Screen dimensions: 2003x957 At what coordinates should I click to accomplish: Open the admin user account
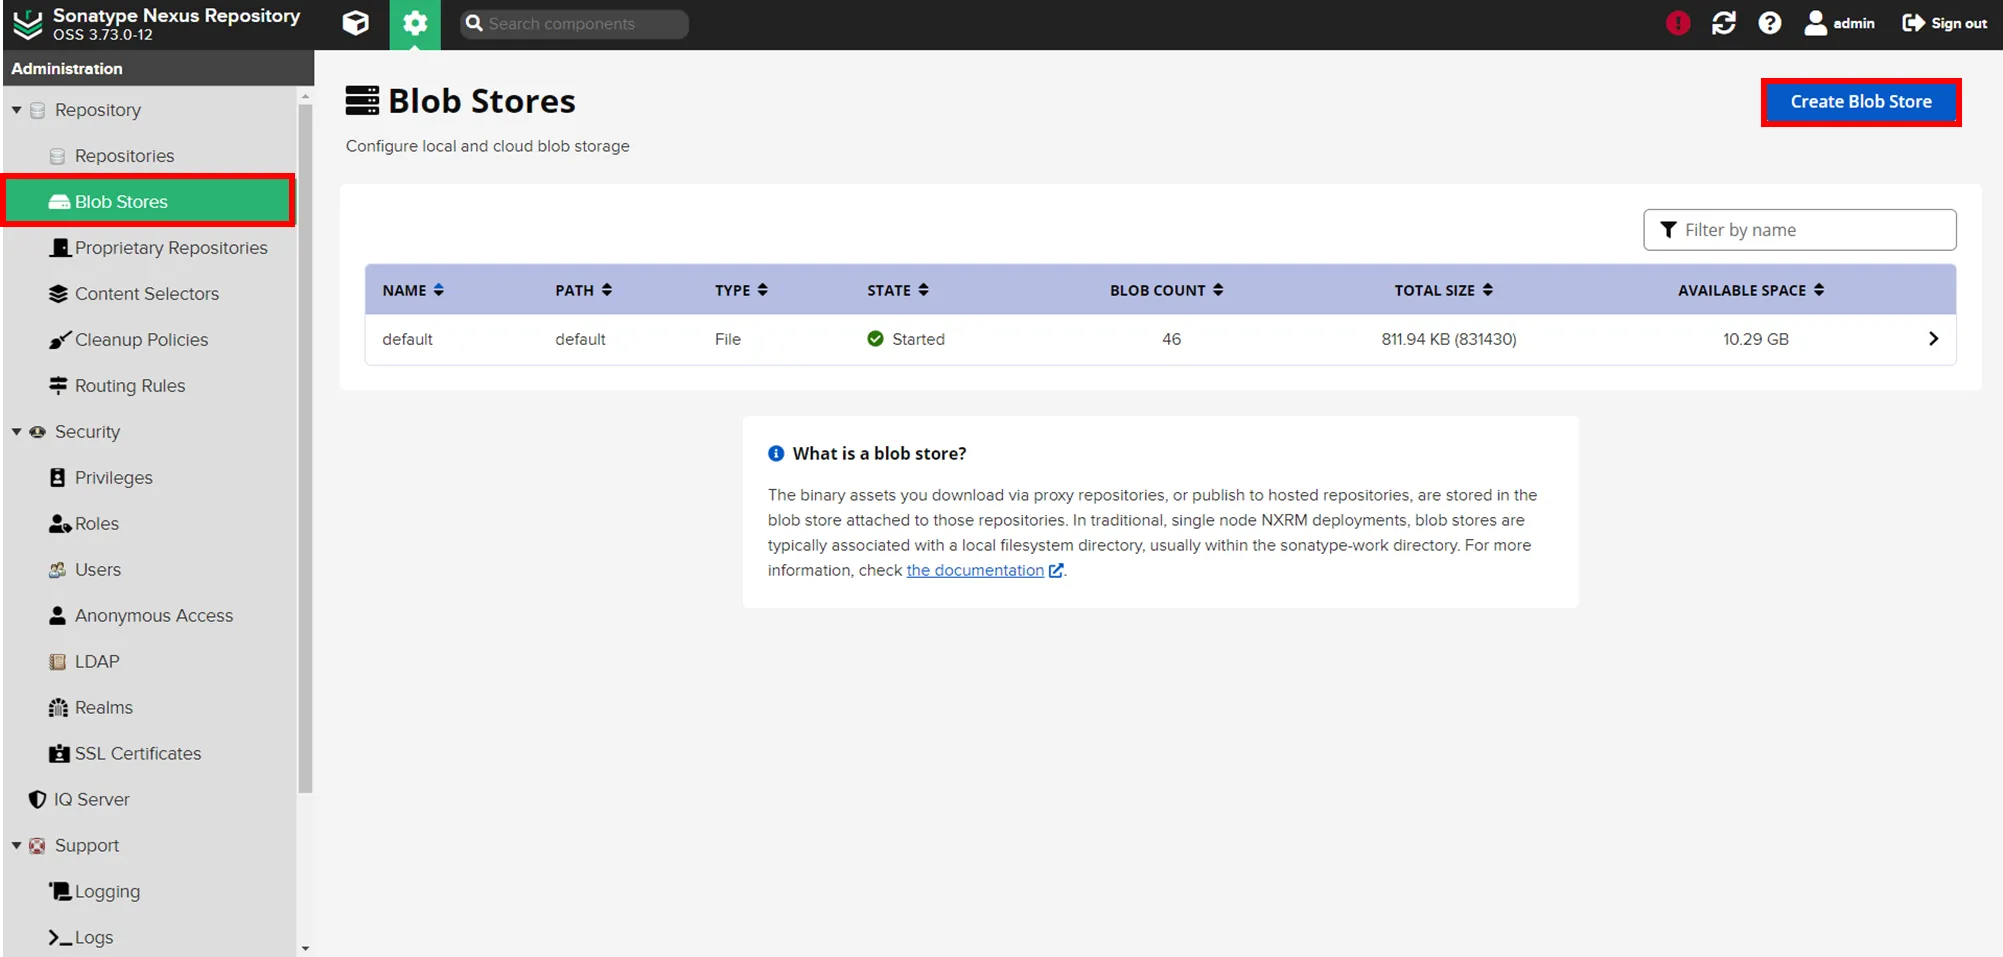tap(1839, 23)
